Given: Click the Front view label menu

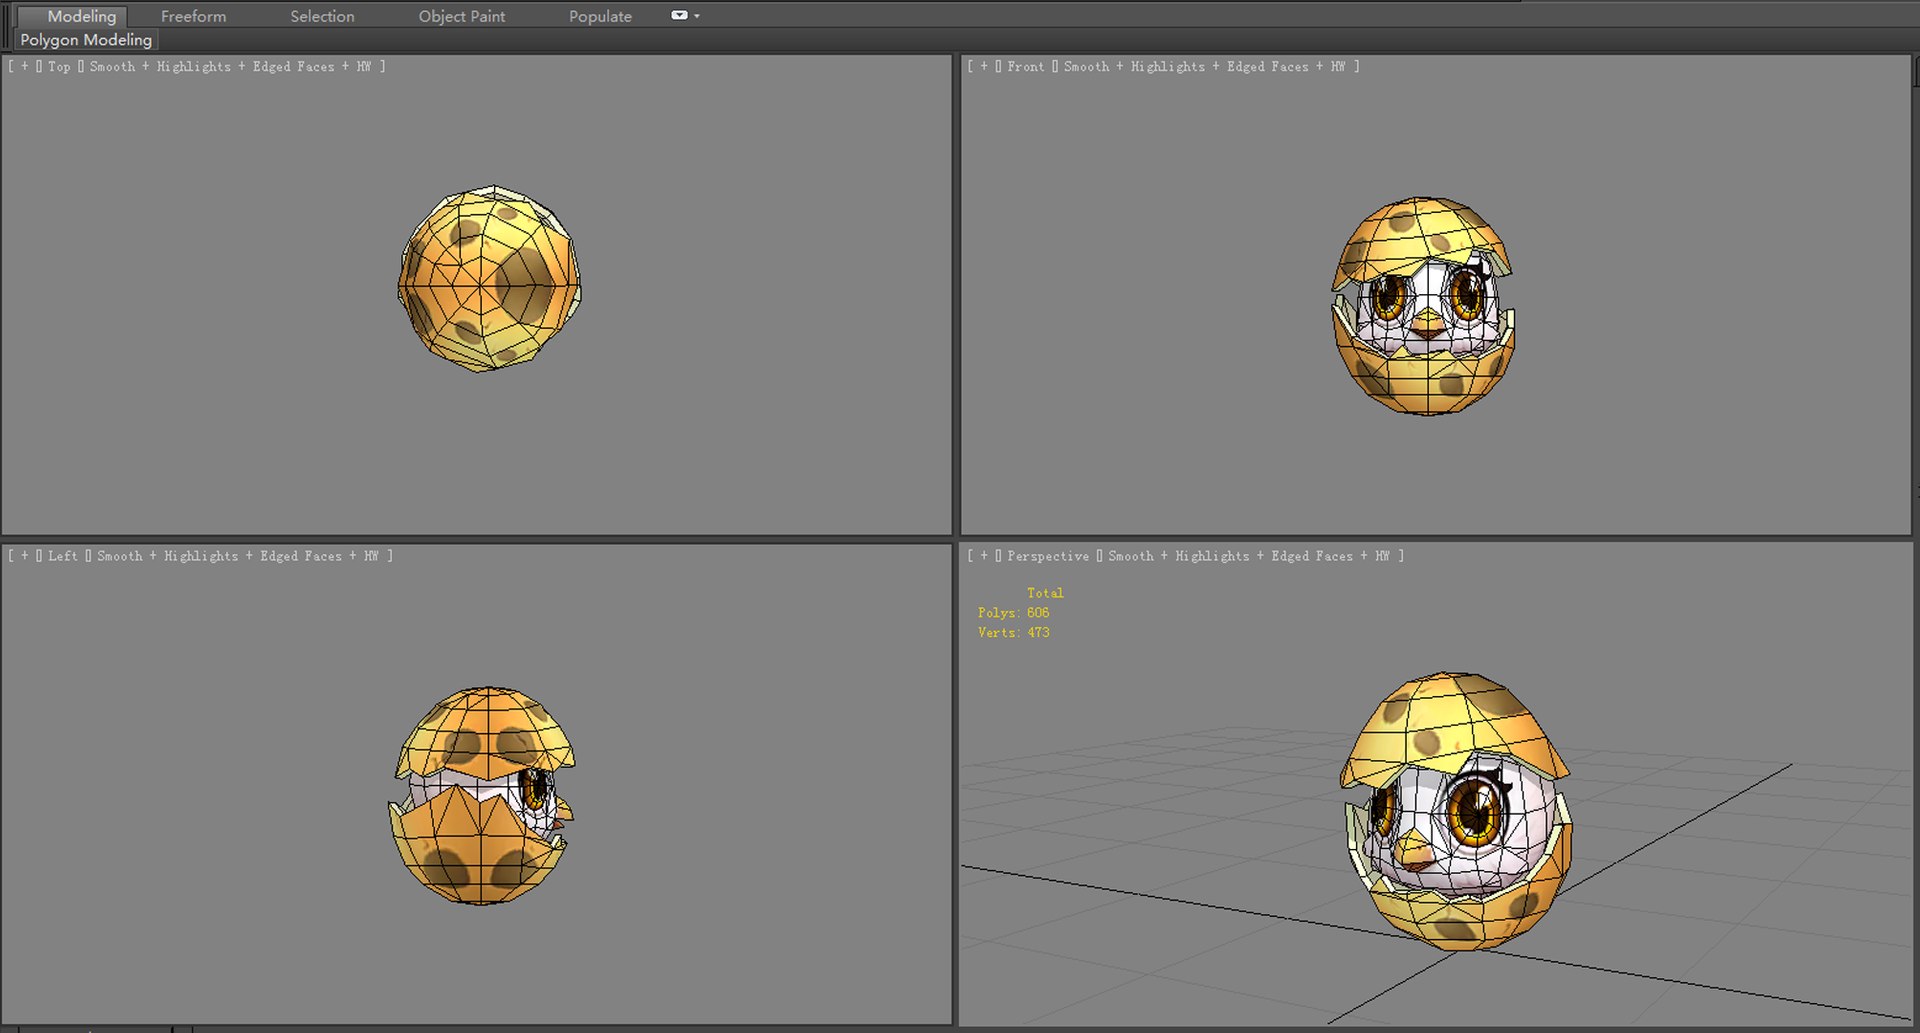Looking at the screenshot, I should 1025,66.
